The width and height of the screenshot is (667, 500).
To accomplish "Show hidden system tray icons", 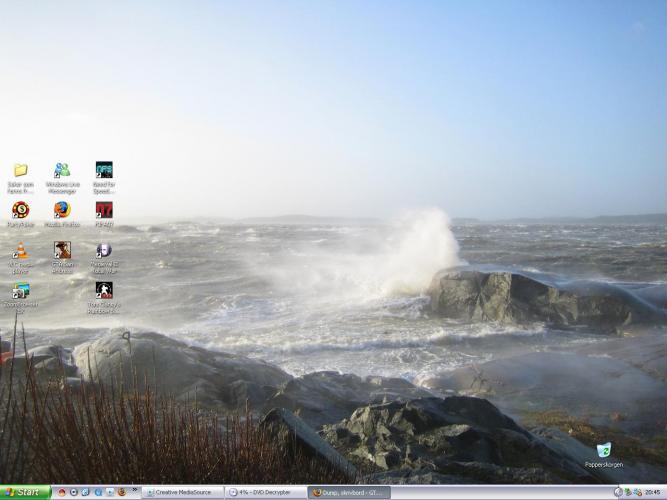I will pos(618,492).
